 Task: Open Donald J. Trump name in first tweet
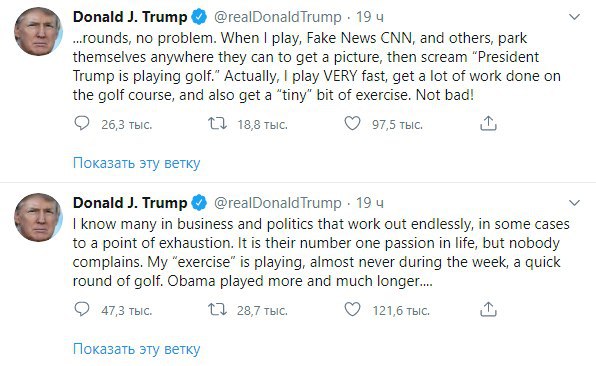point(130,17)
